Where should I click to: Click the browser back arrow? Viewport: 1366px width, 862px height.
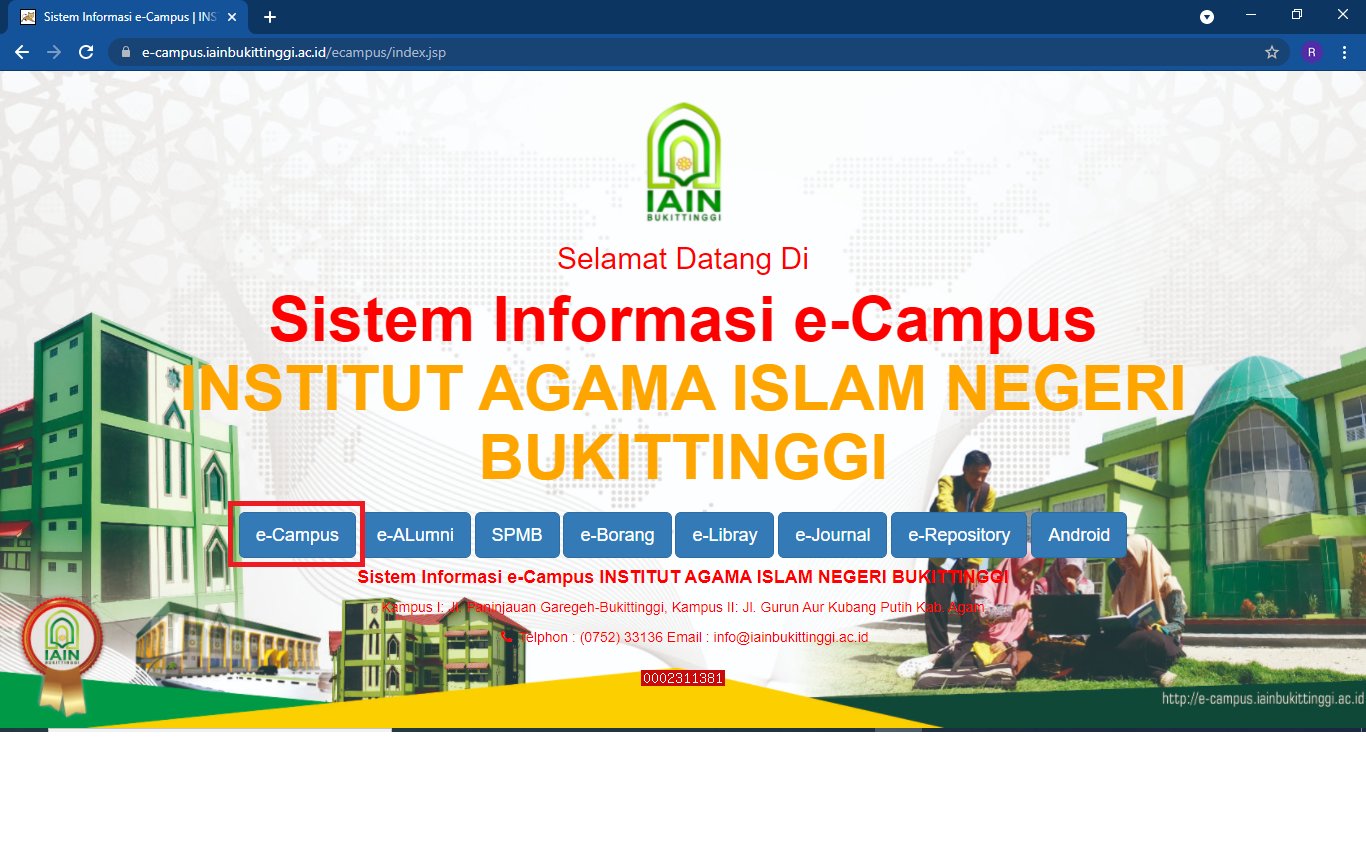pyautogui.click(x=22, y=52)
